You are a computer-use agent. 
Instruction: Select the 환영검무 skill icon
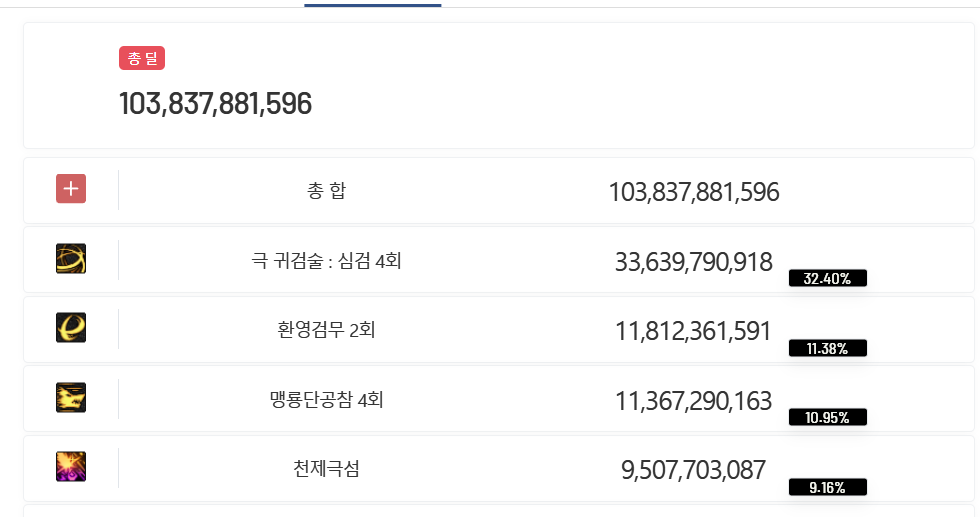click(x=71, y=328)
